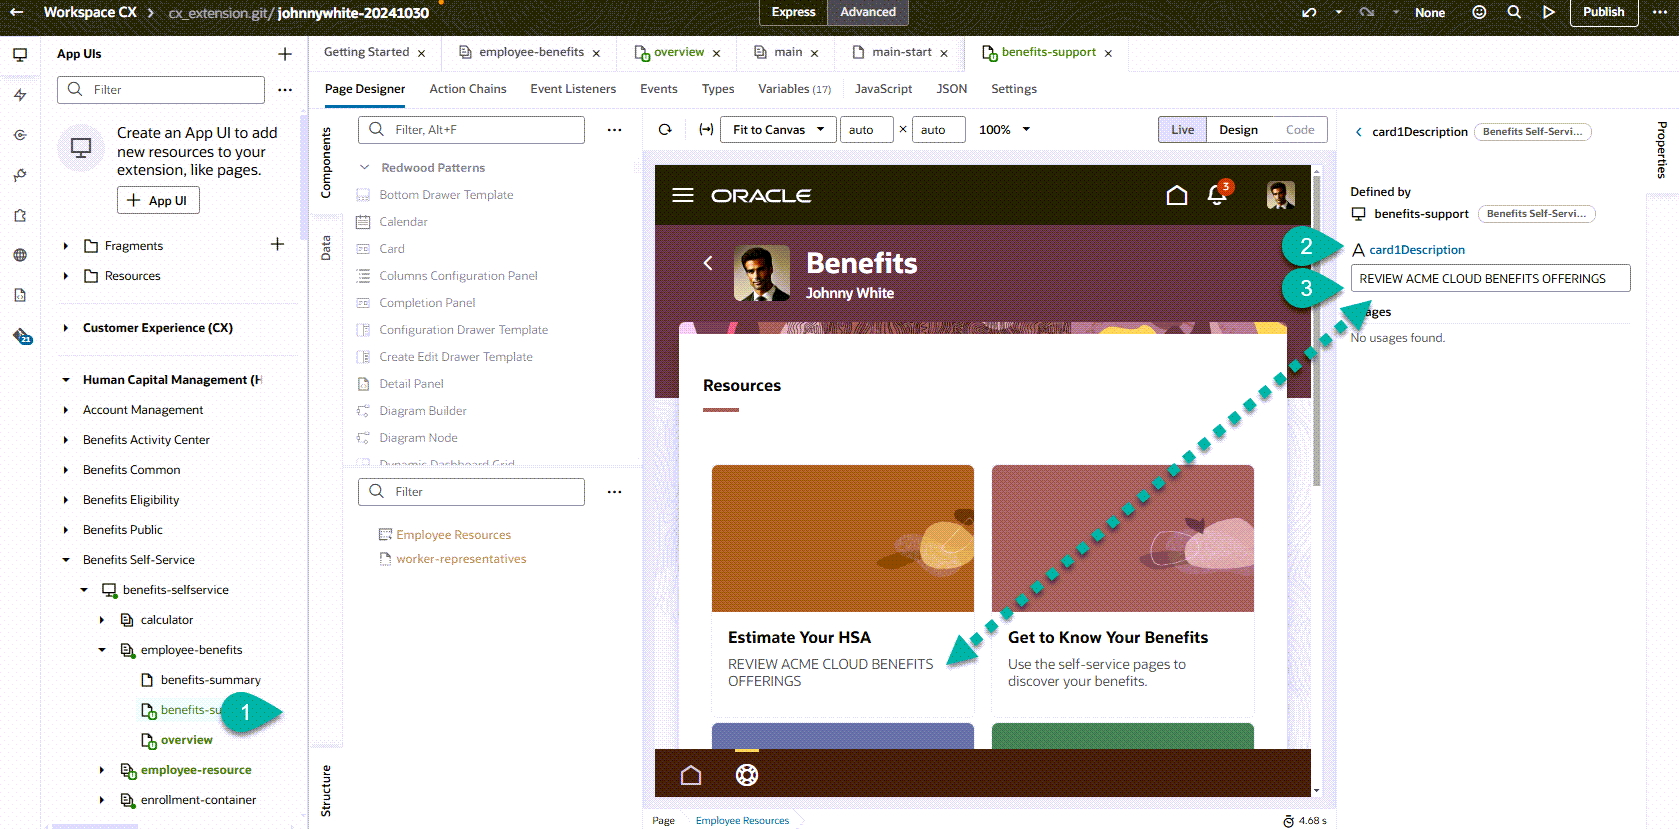
Task: Click the hamburger menu in Oracle preview
Action: (683, 195)
